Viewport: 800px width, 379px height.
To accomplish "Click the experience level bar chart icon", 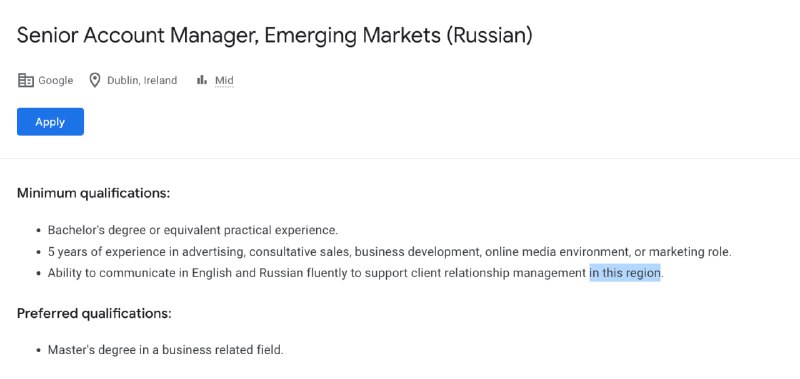I will point(202,80).
